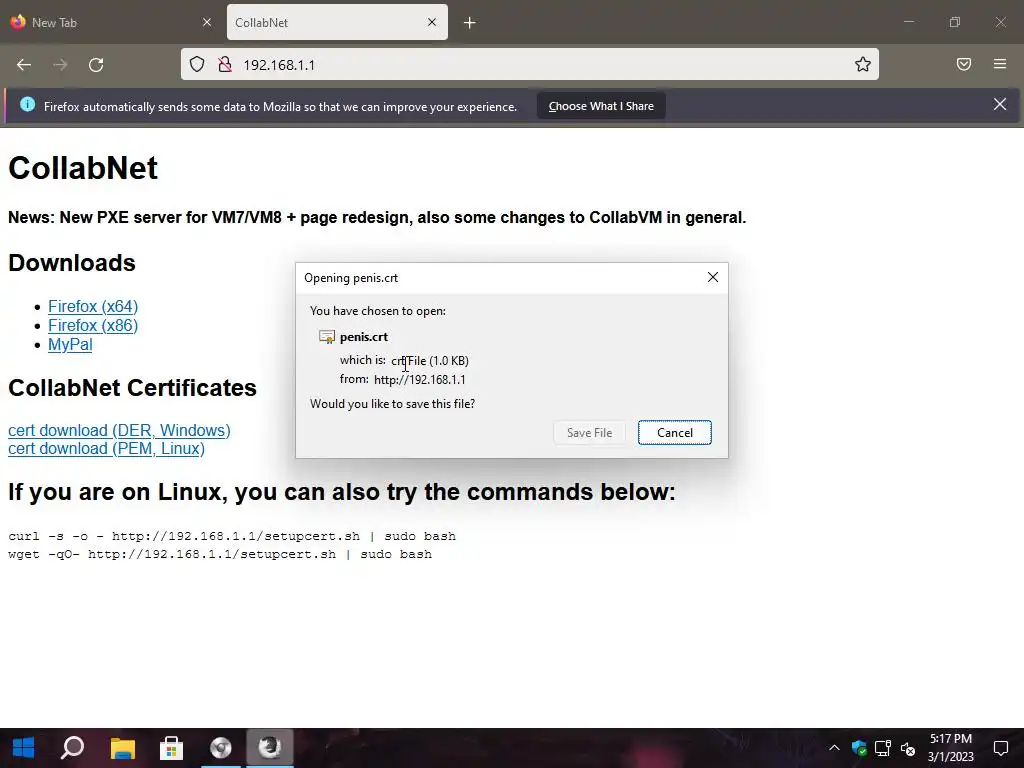Image resolution: width=1024 pixels, height=768 pixels.
Task: Open Windows Security tray icon
Action: pos(859,748)
